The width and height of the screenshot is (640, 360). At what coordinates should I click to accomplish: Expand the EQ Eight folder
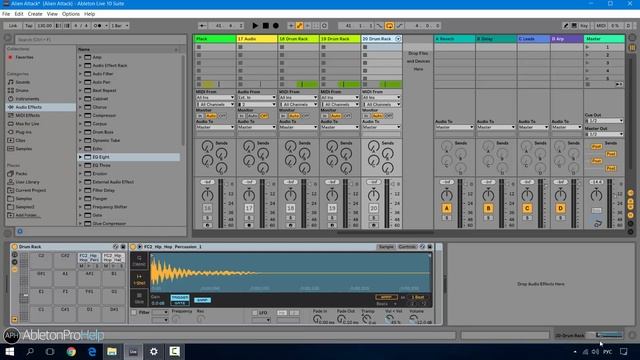80,157
